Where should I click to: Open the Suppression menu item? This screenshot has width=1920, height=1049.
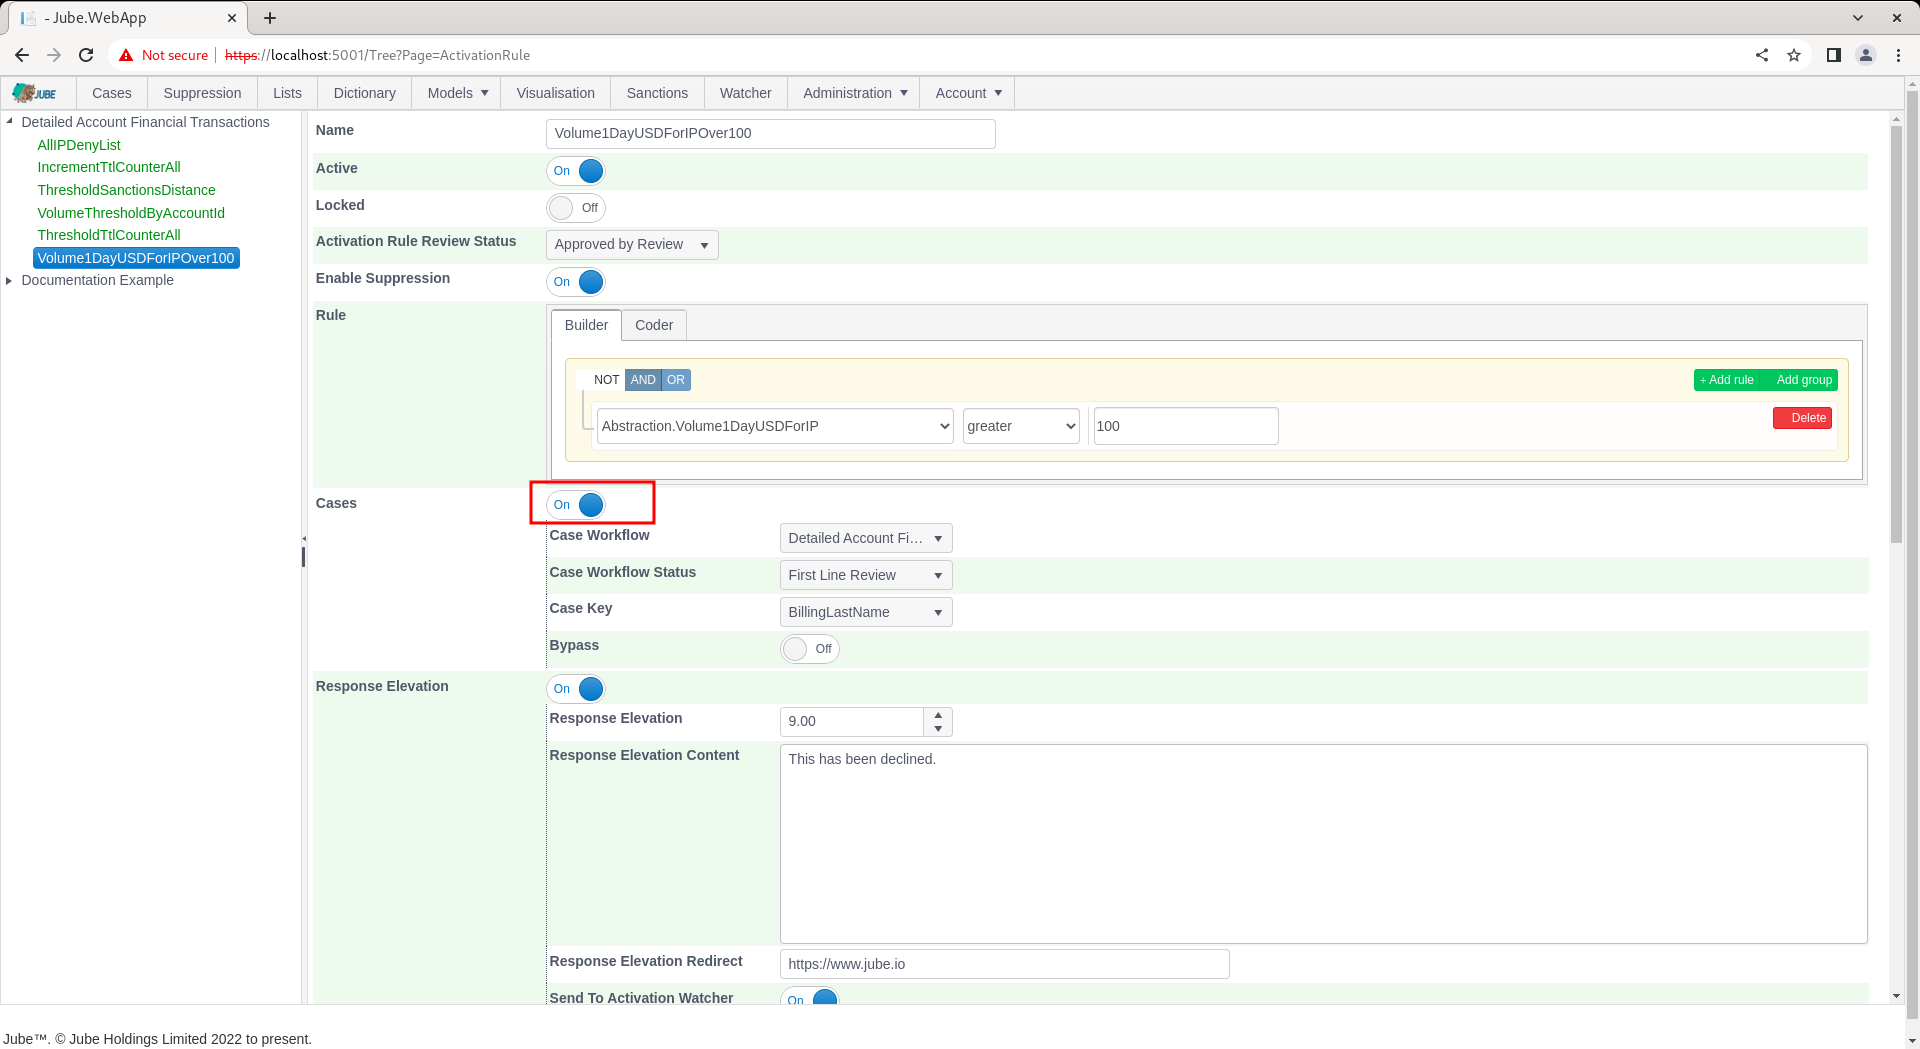pyautogui.click(x=202, y=93)
